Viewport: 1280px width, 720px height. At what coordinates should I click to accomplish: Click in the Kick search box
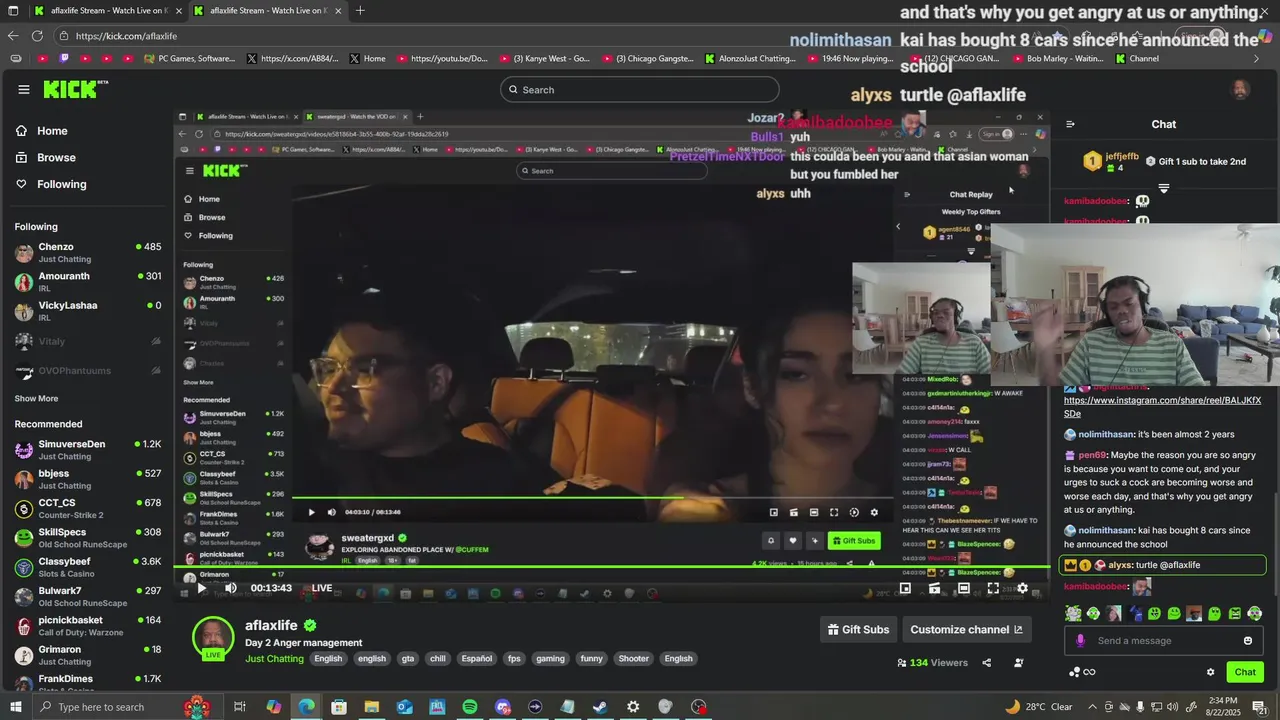pyautogui.click(x=639, y=90)
